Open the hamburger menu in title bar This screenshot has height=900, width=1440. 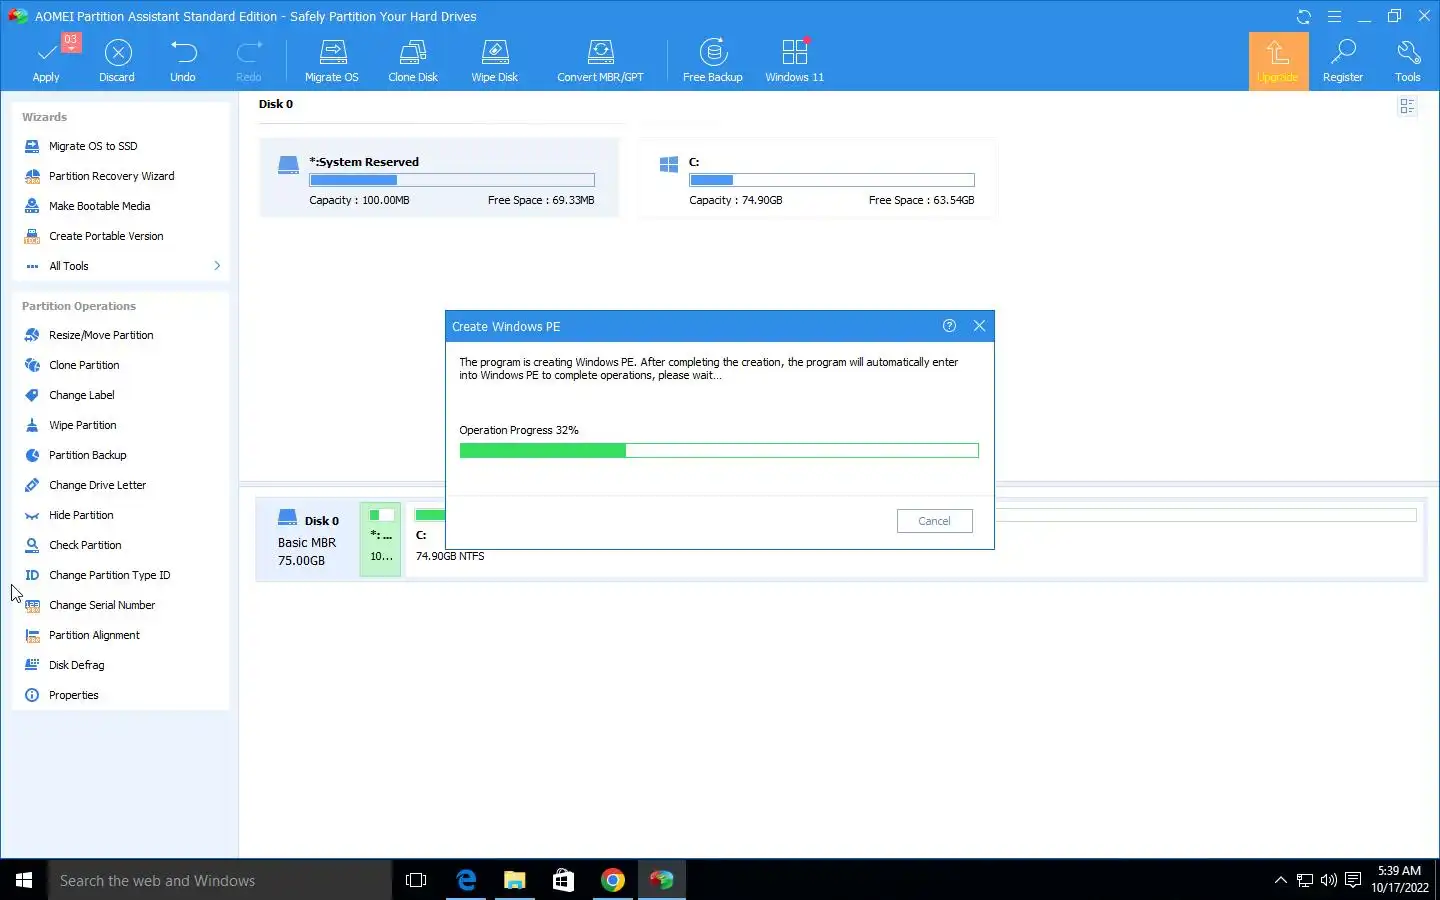(1334, 17)
